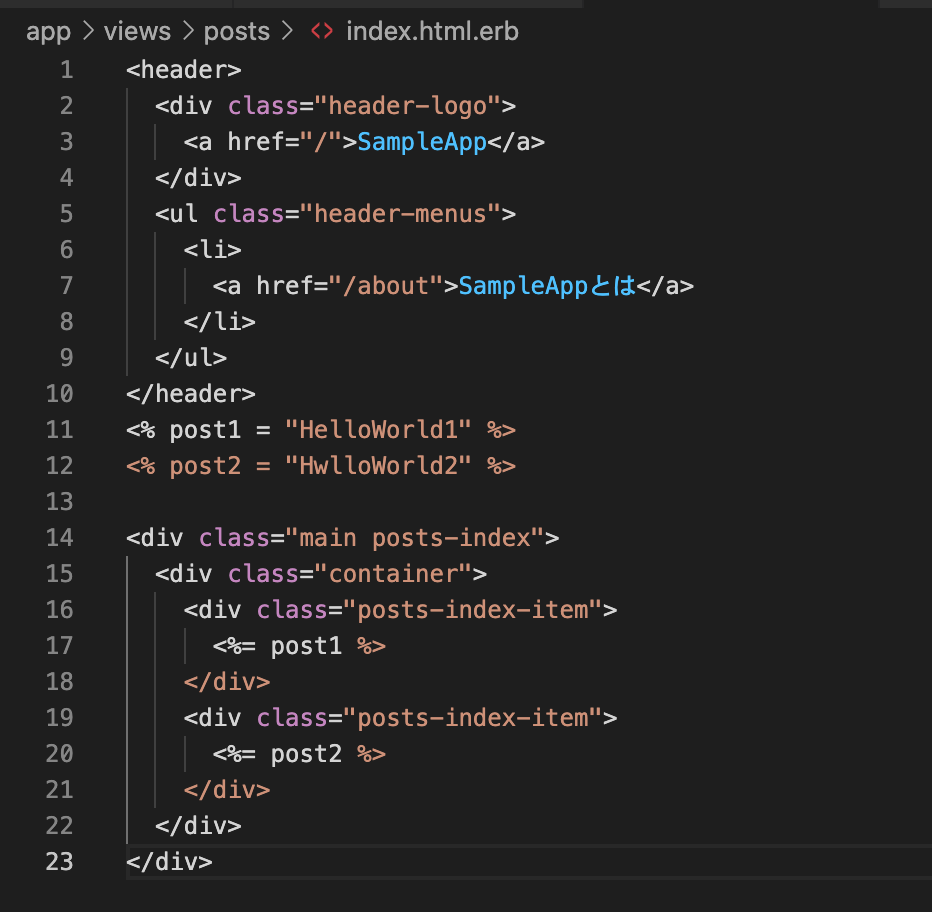The width and height of the screenshot is (932, 912).
Task: Click the post2 variable on line 12
Action: click(x=205, y=466)
